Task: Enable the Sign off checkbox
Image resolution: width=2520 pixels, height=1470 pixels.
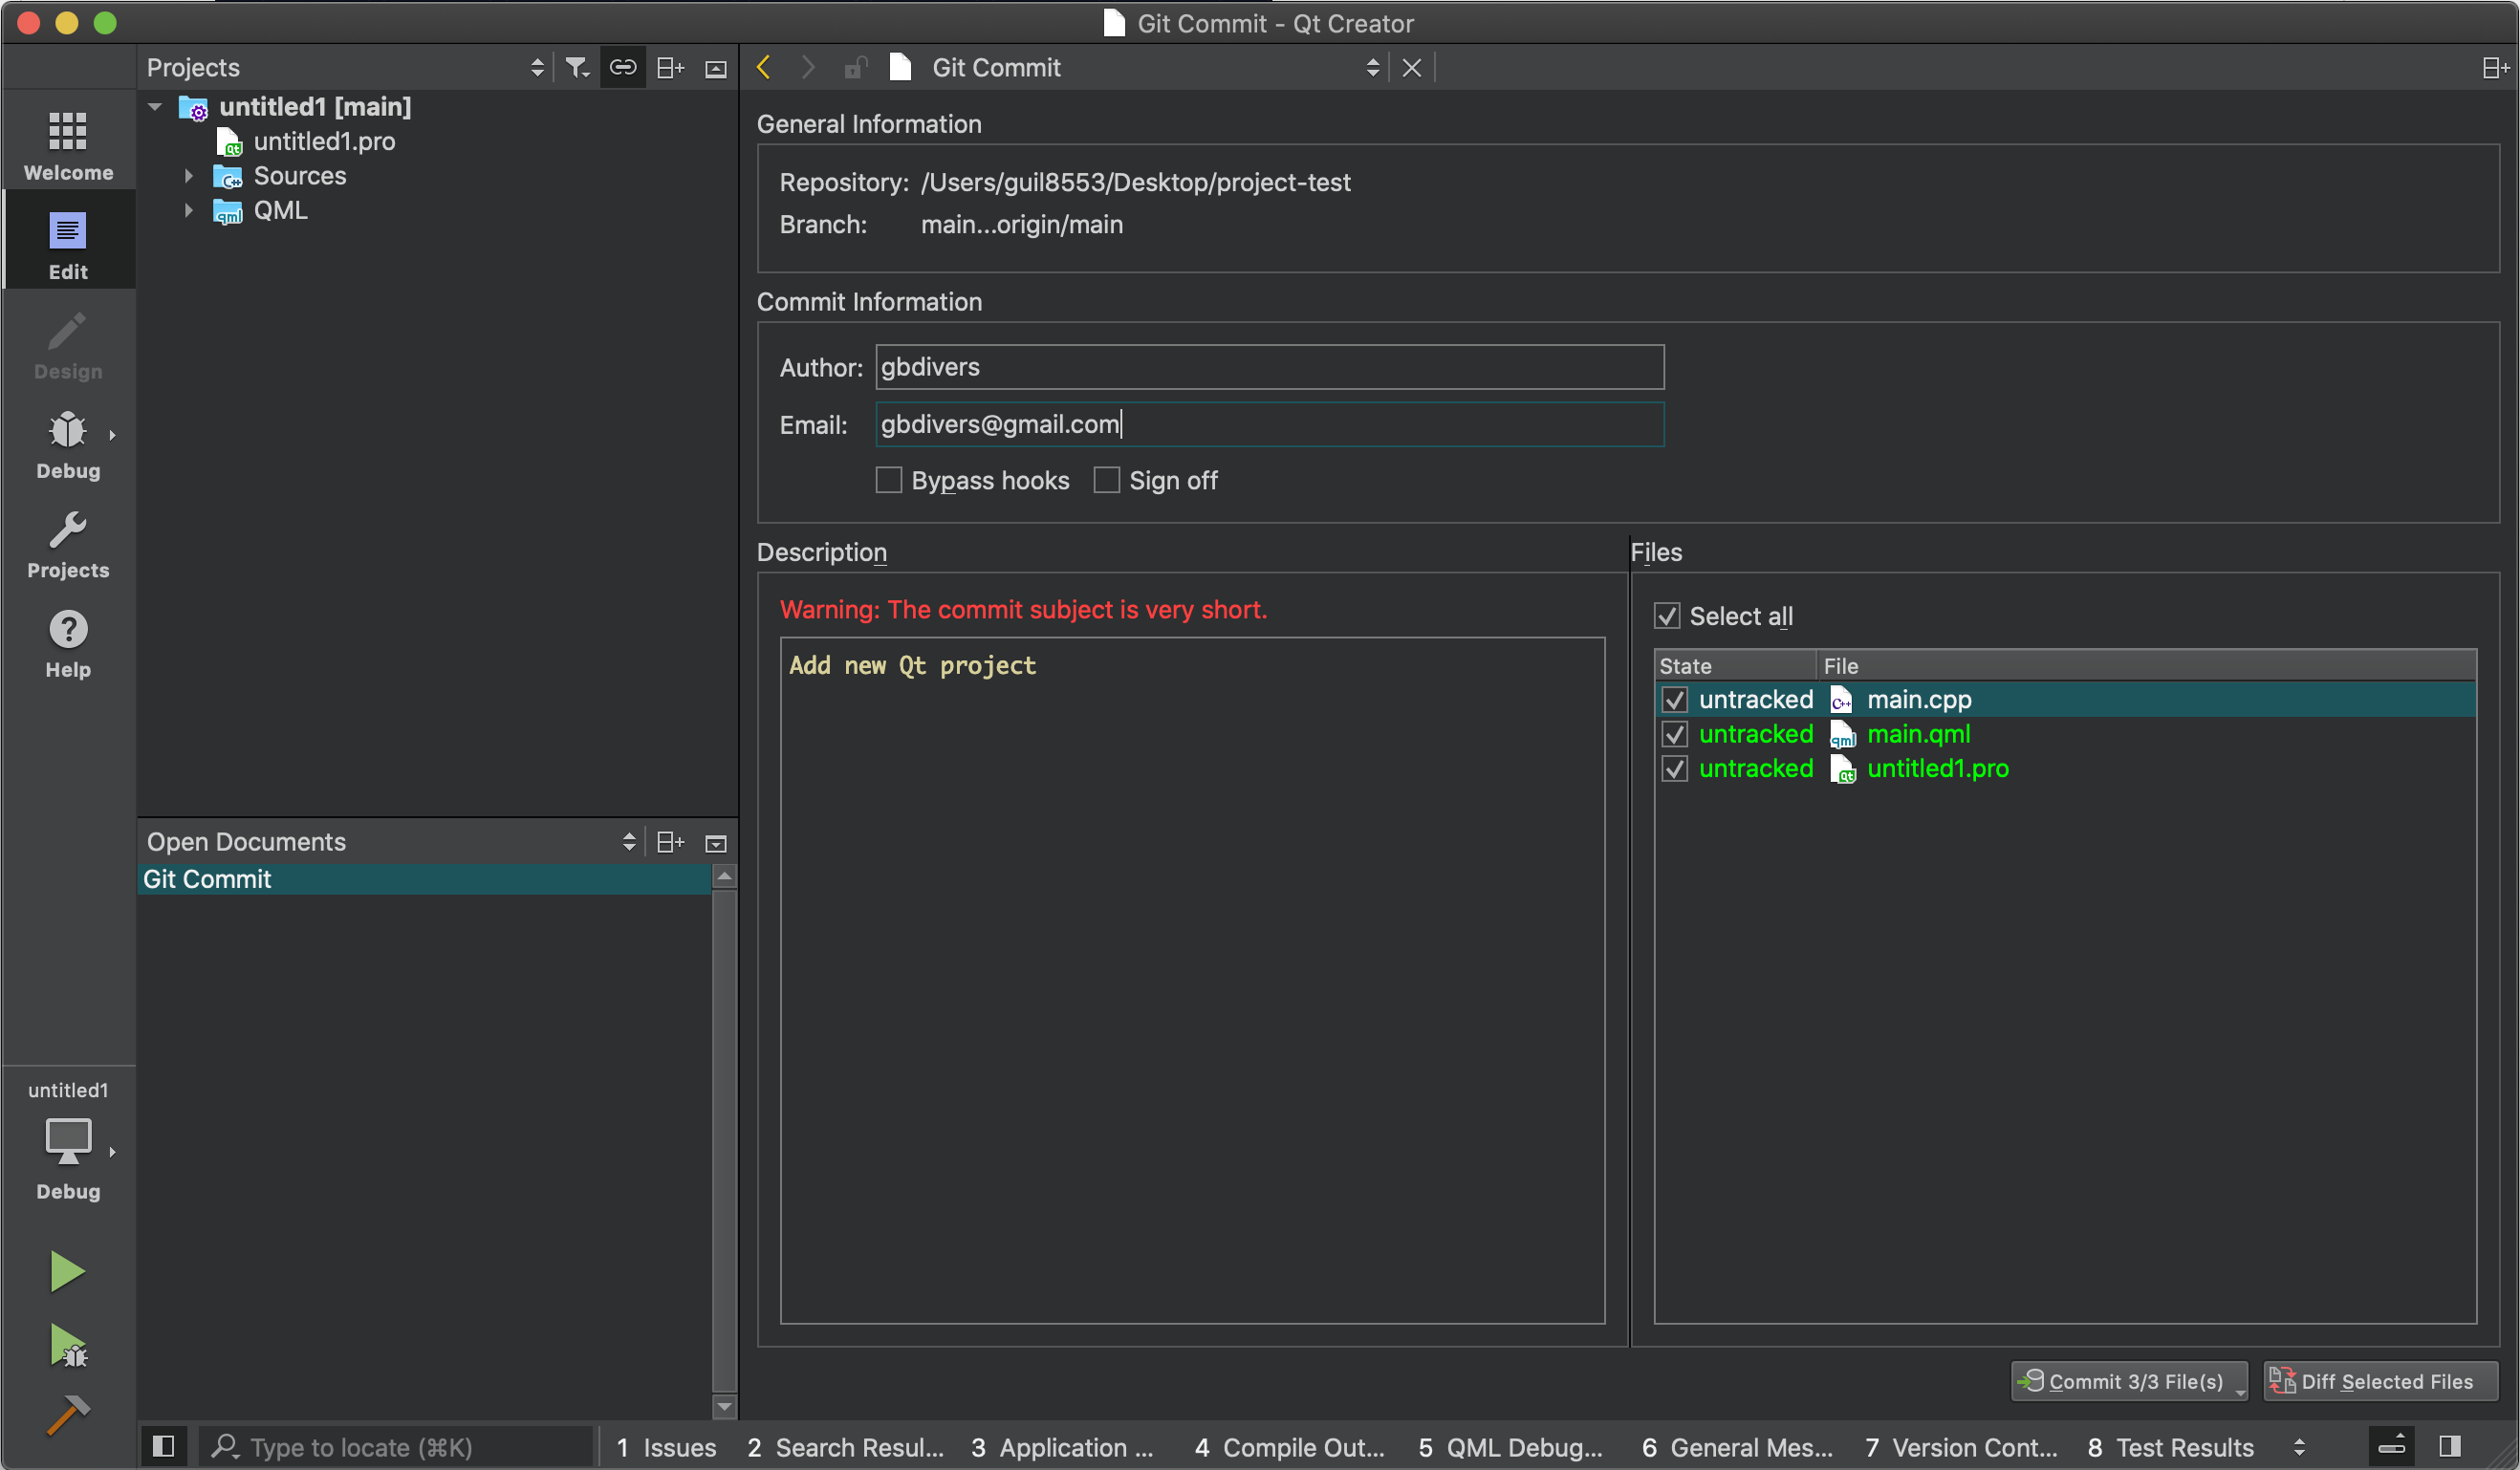Action: 1106,480
